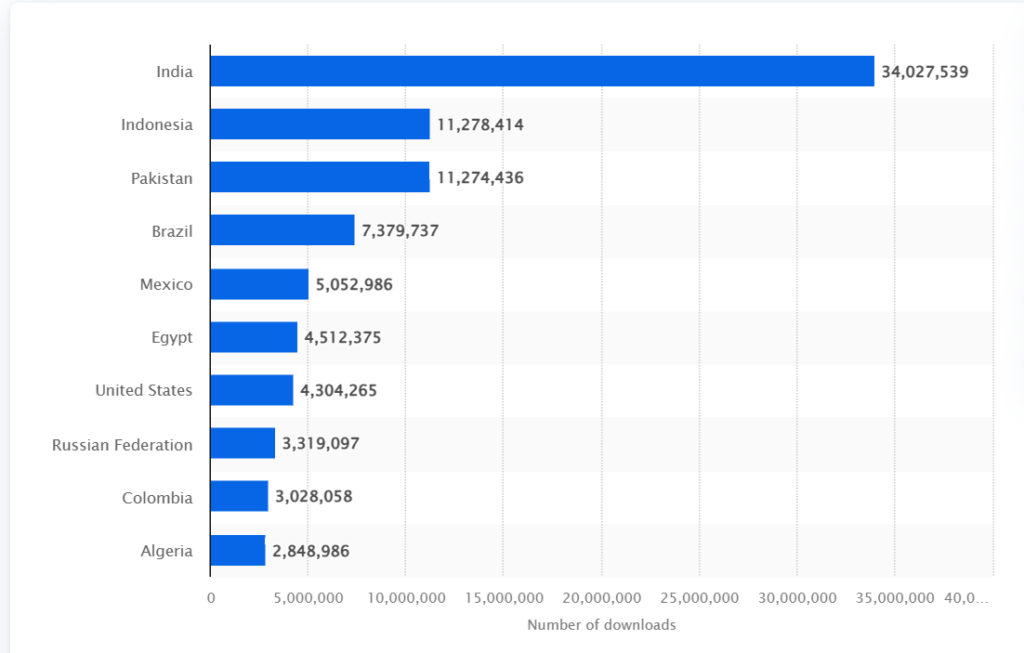Select the Russian Federation label
Screen dimensions: 1024x653
point(122,445)
